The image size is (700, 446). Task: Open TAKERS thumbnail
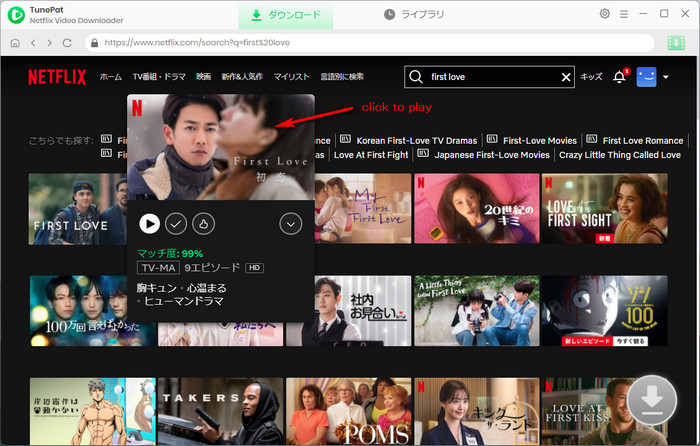coord(221,411)
